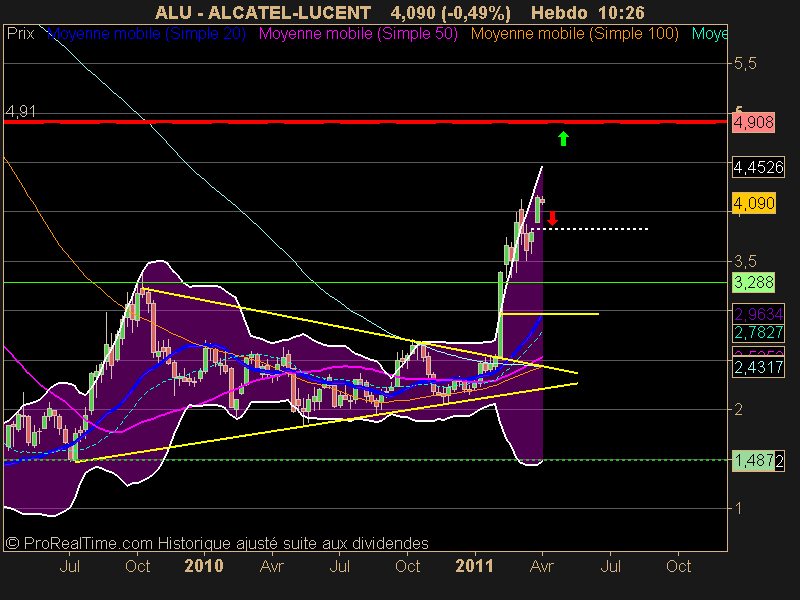The height and width of the screenshot is (600, 800).
Task: Select the Prix legend label
Action: [x=20, y=34]
